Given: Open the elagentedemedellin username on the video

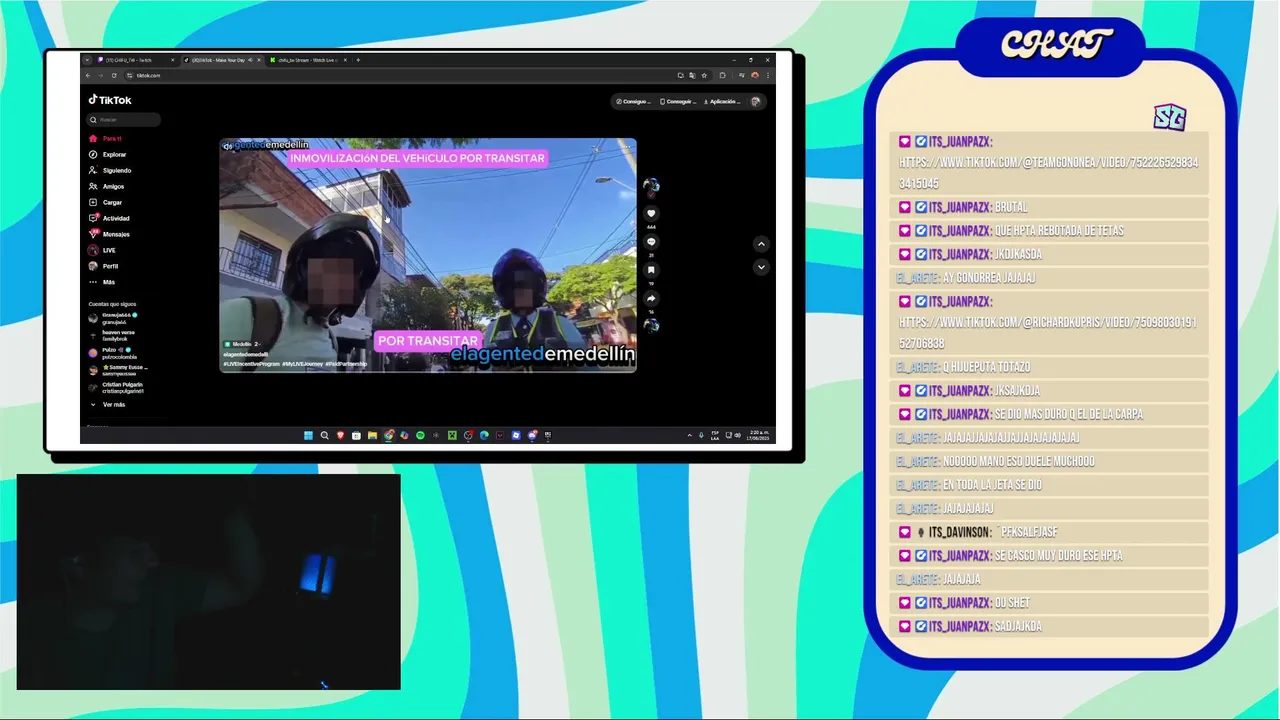Looking at the screenshot, I should (246, 355).
